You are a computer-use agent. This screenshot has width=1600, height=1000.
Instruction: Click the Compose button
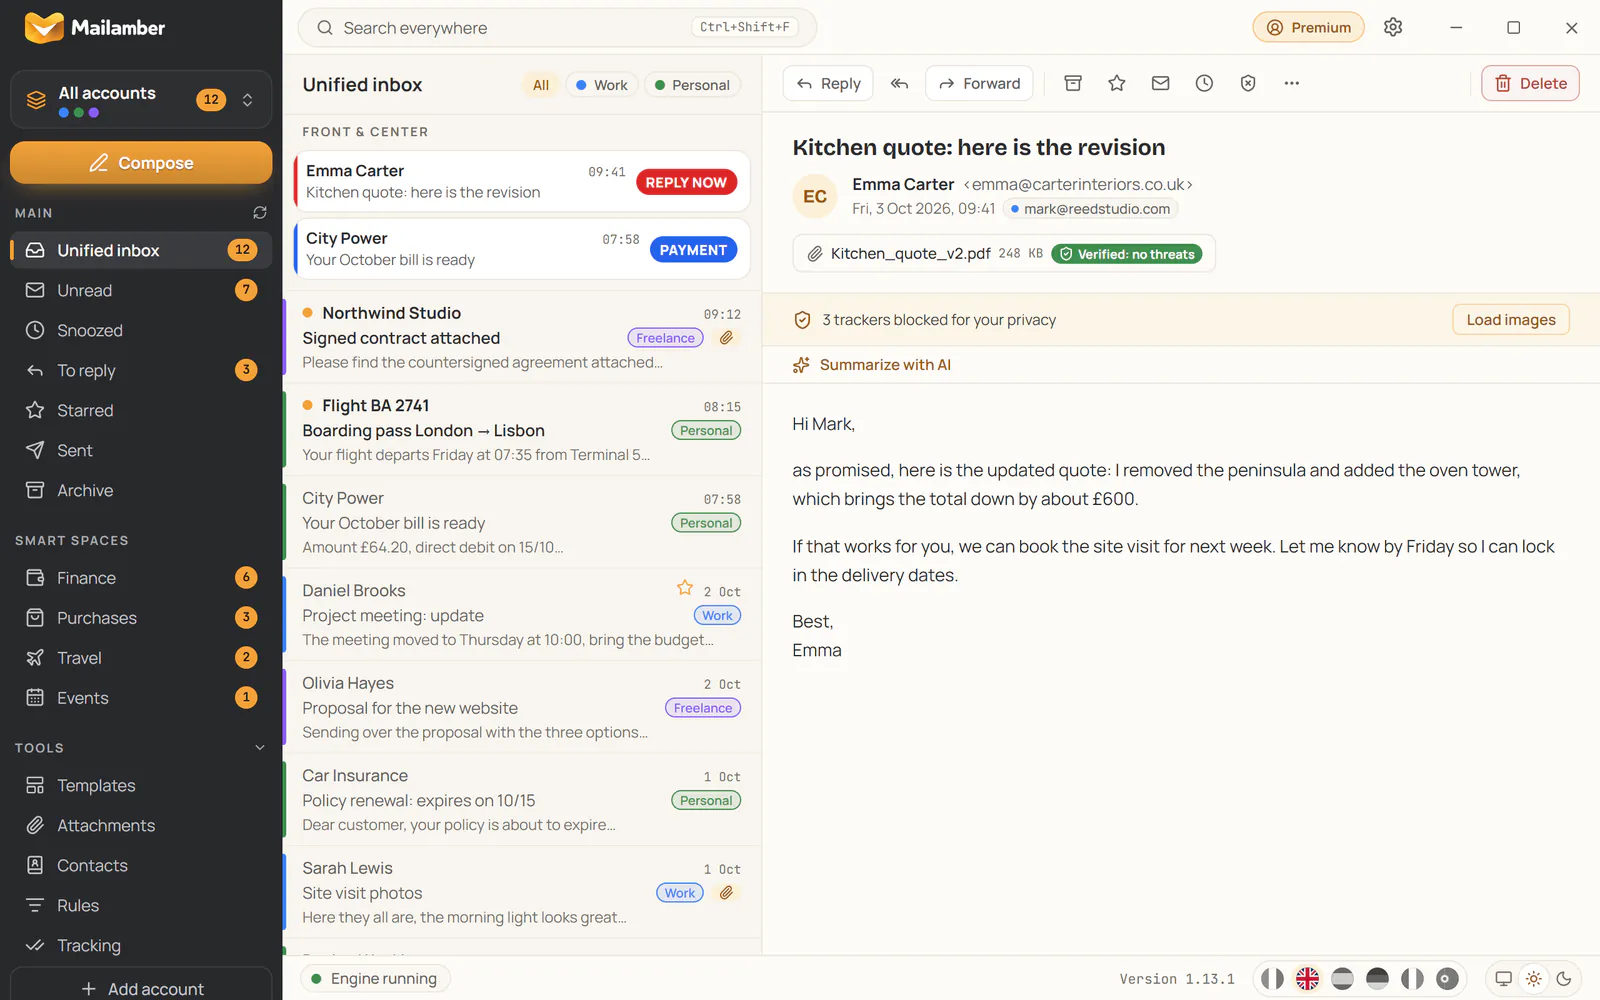tap(141, 163)
